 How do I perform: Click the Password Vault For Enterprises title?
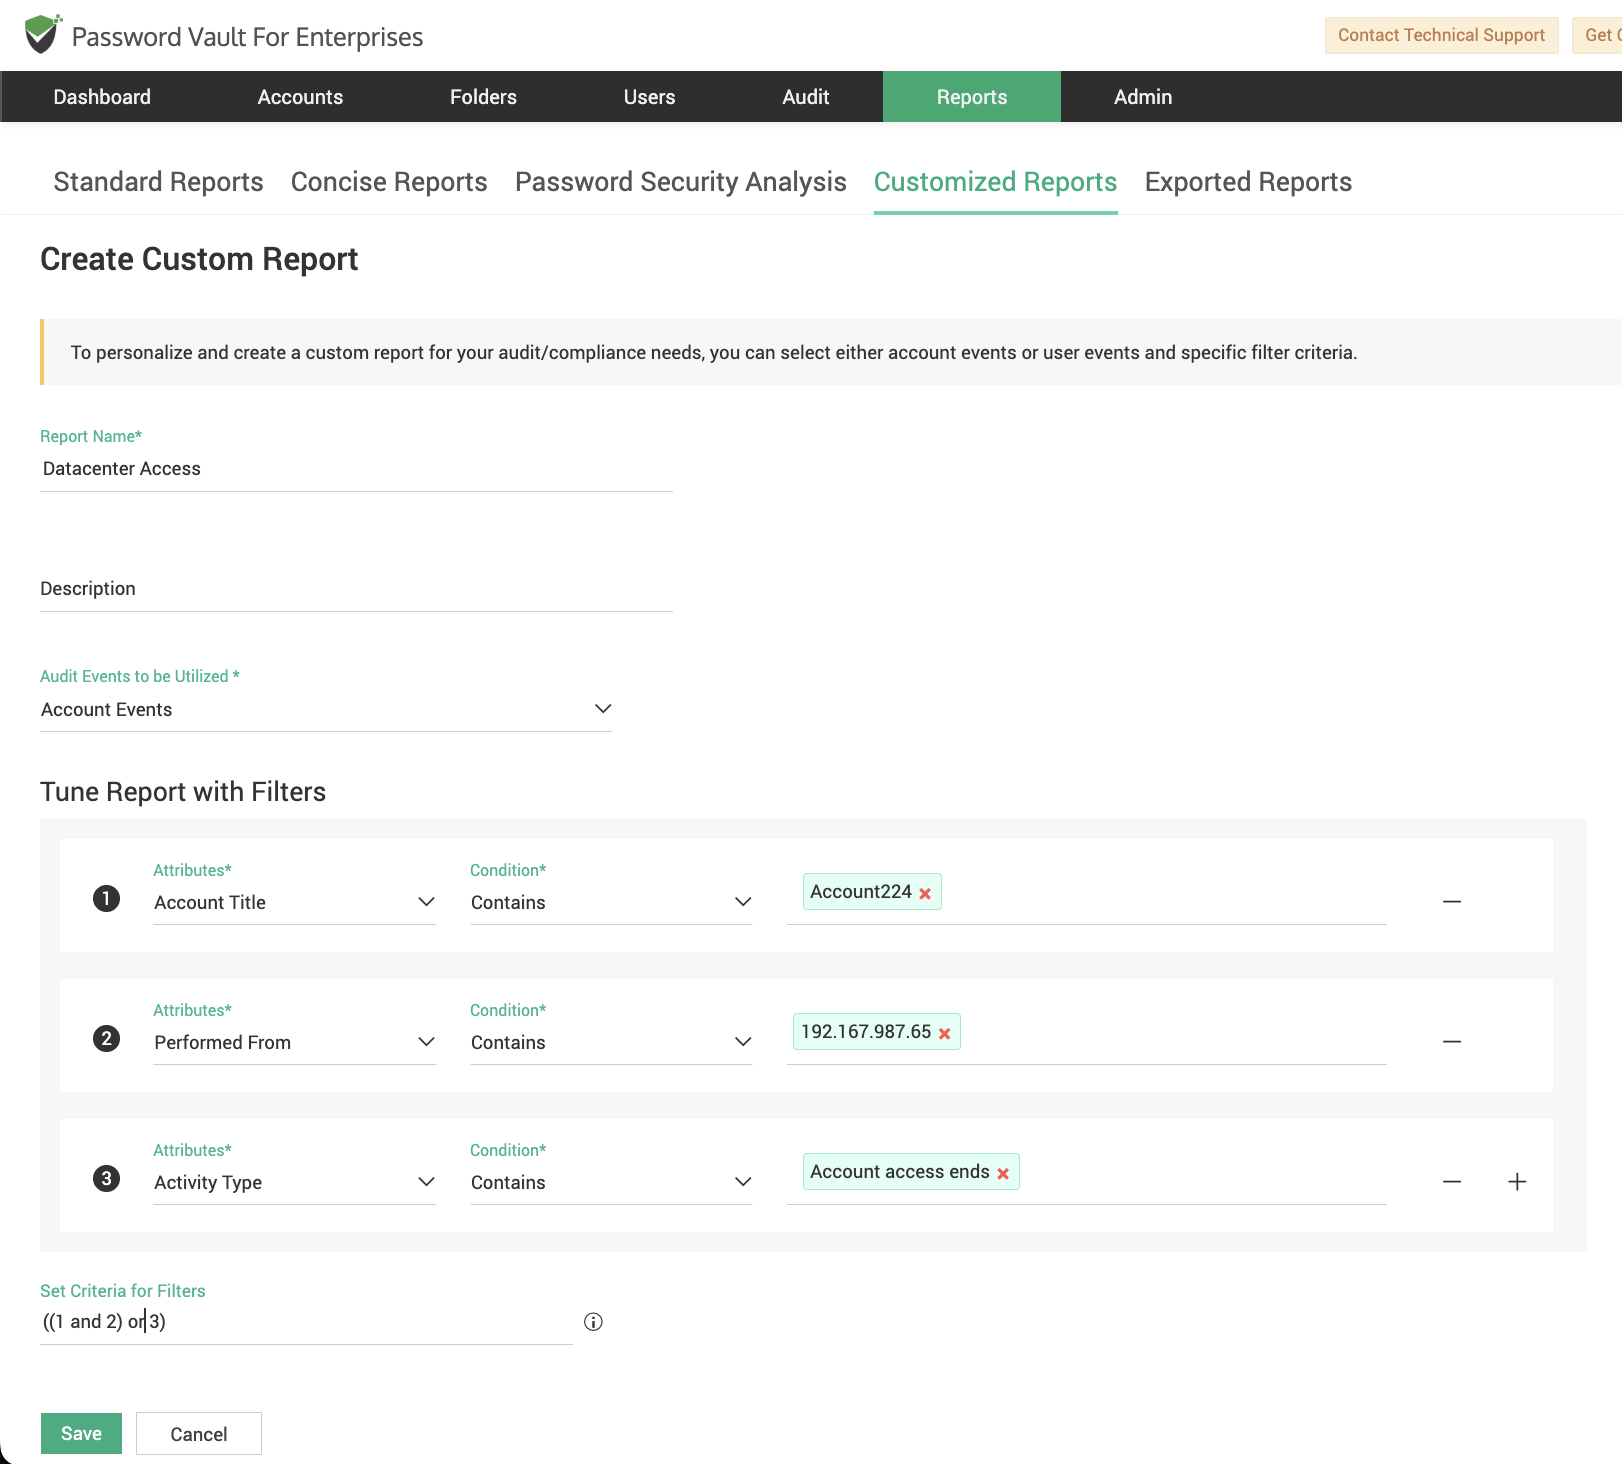click(x=247, y=37)
